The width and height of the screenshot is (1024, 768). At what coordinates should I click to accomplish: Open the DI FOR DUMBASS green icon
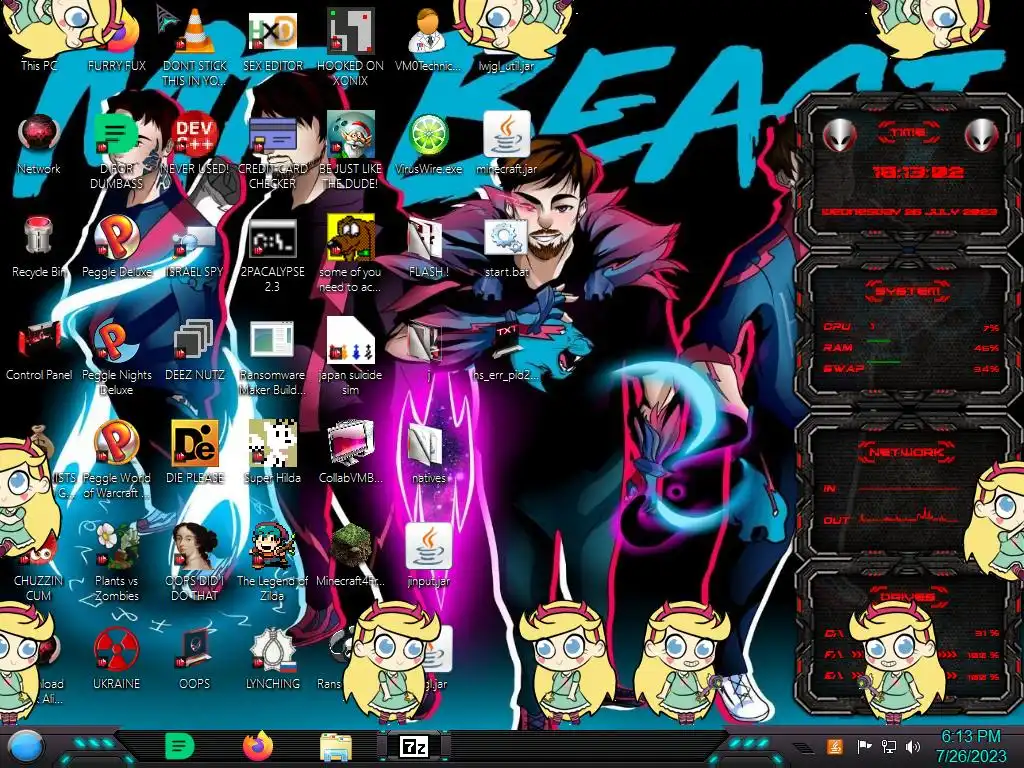click(x=116, y=134)
